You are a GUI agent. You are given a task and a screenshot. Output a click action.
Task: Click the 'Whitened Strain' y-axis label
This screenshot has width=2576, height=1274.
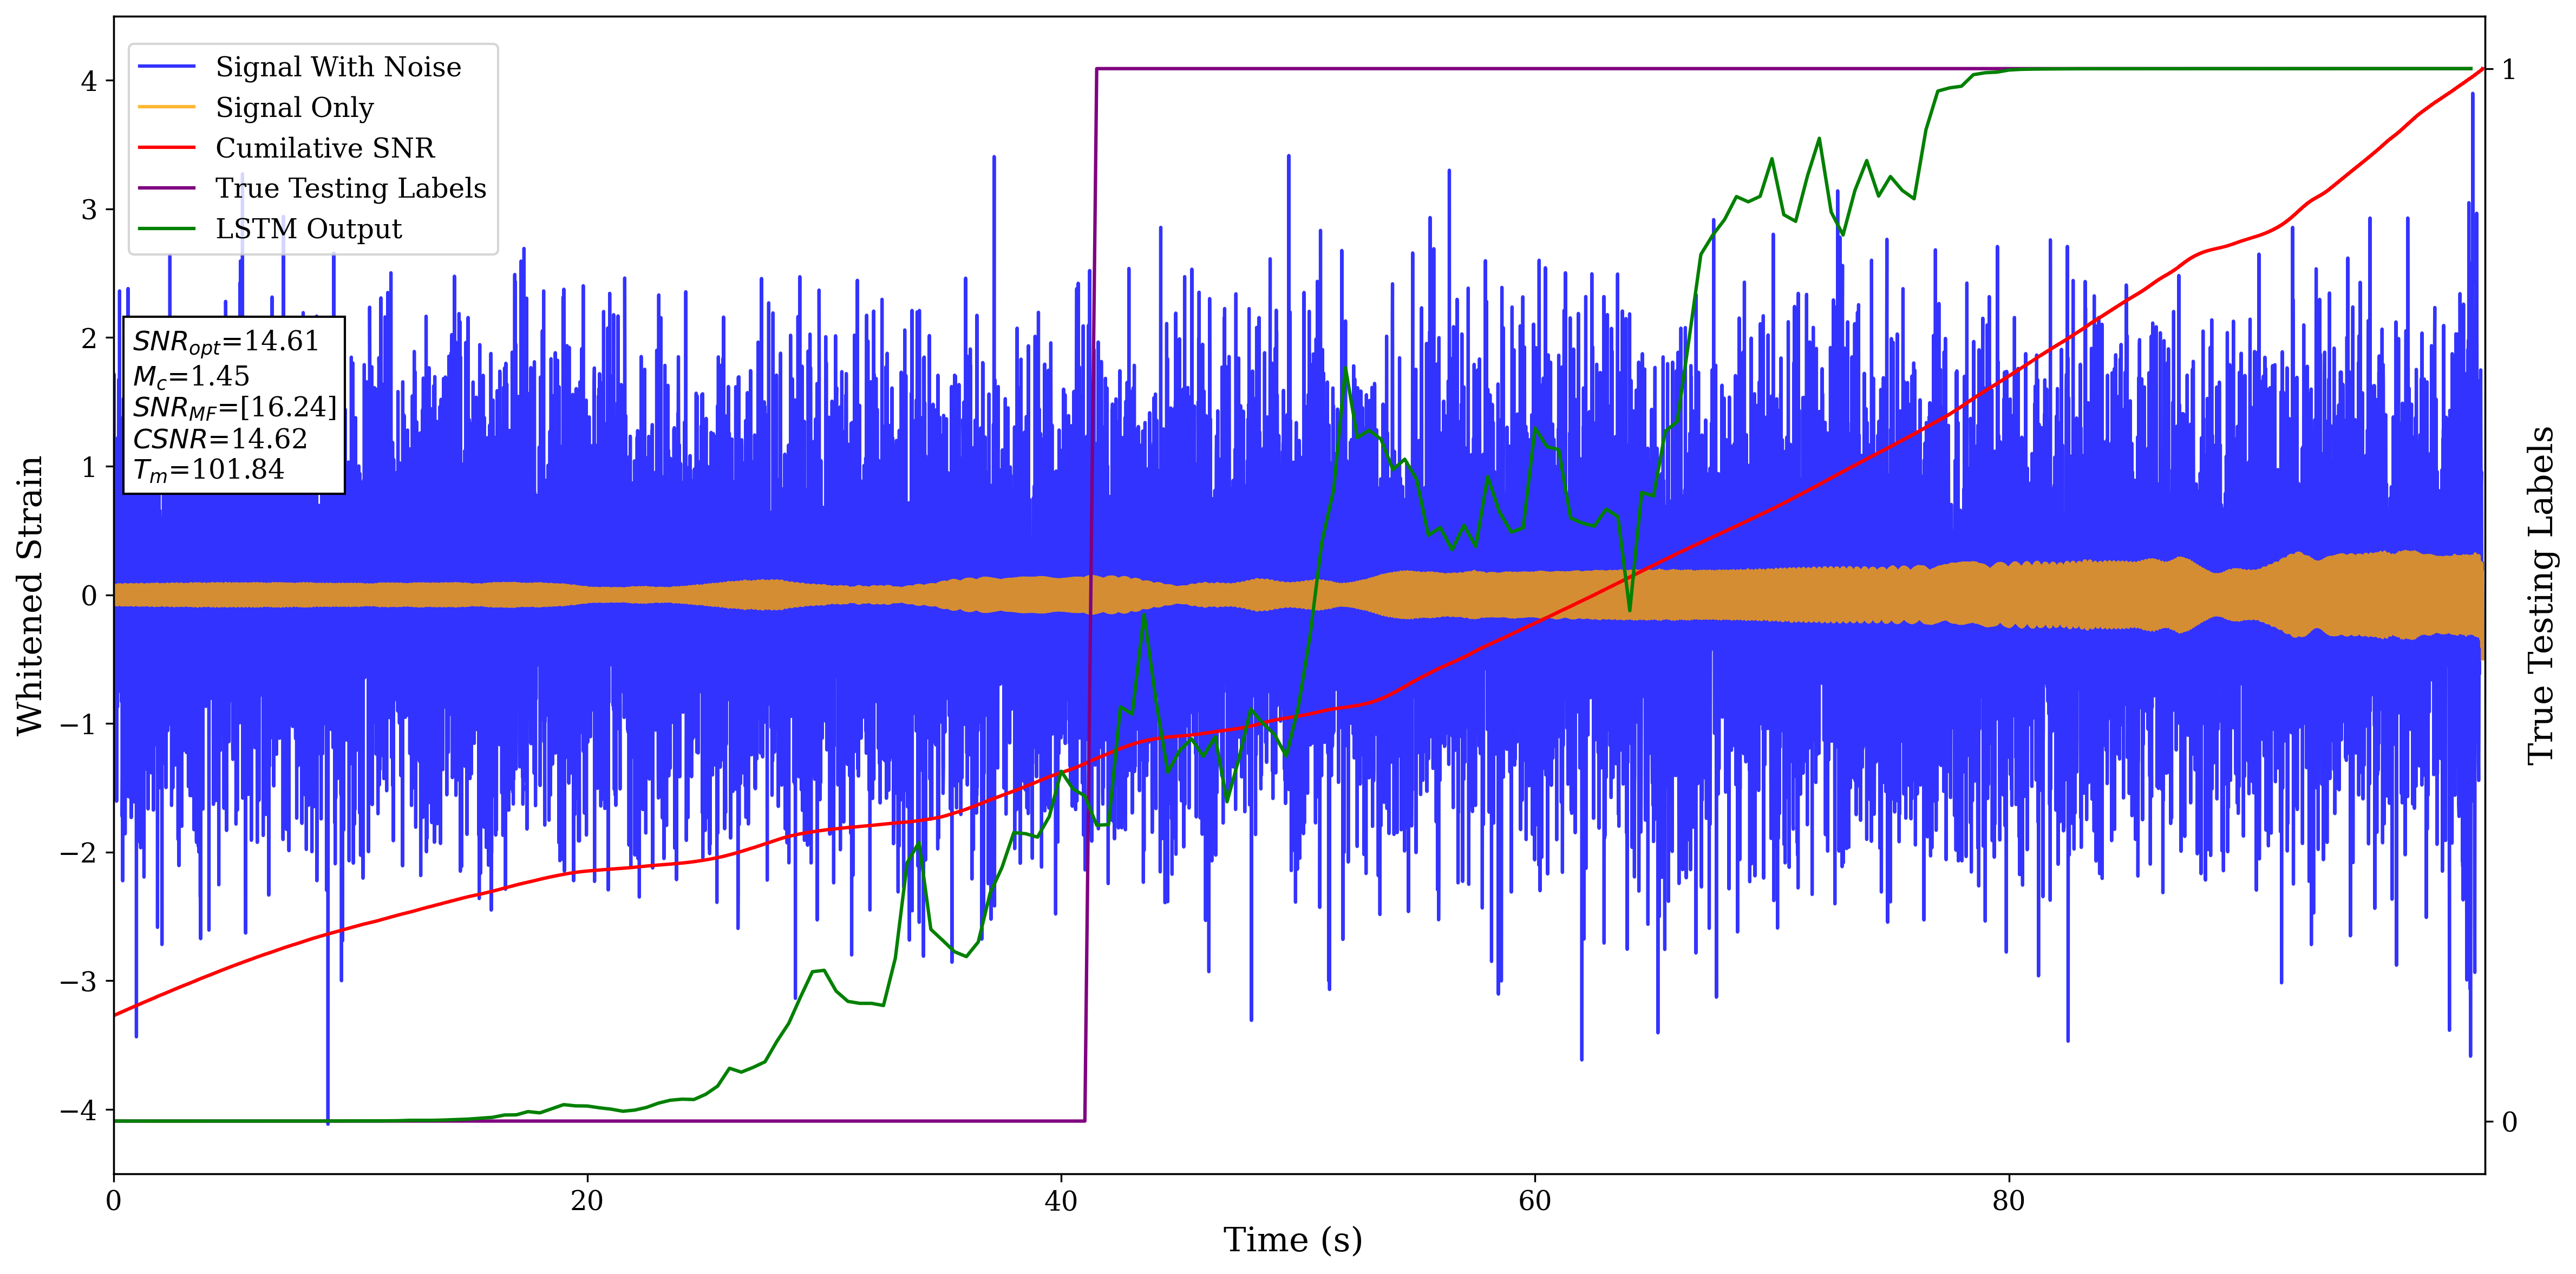[x=31, y=595]
